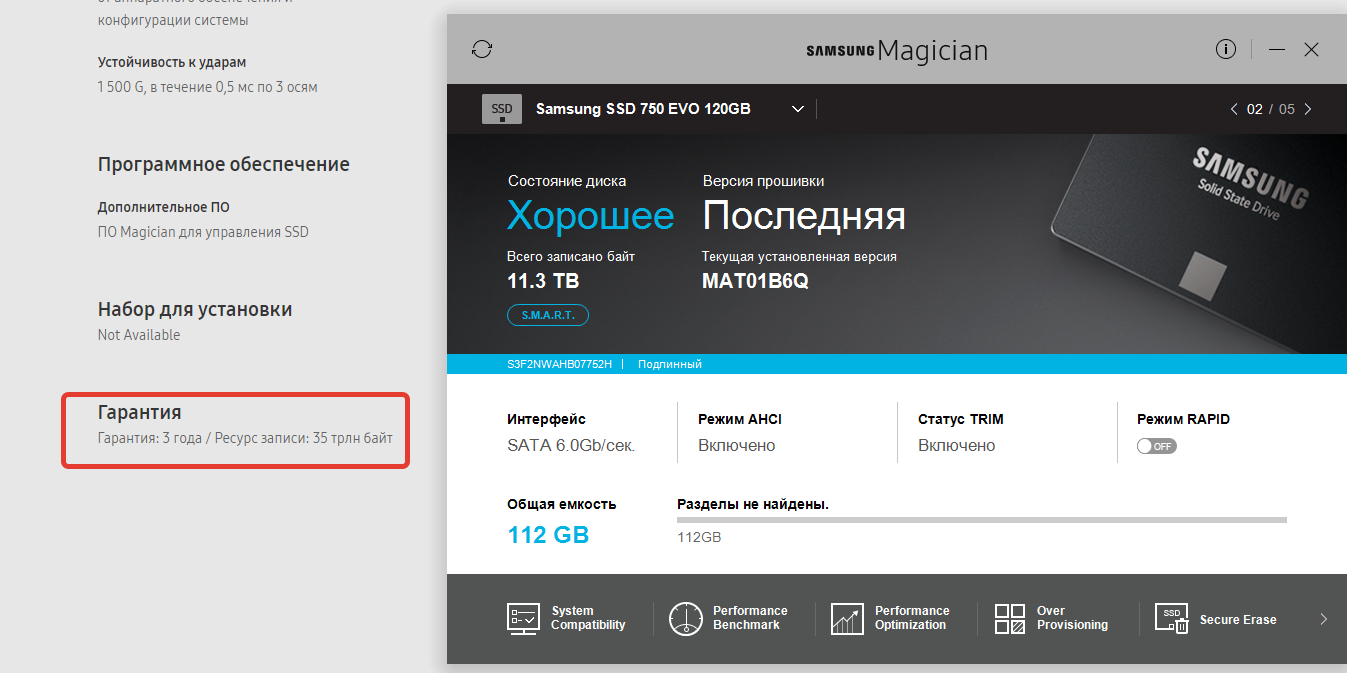
Task: Open System Compatibility icon
Action: [x=523, y=618]
